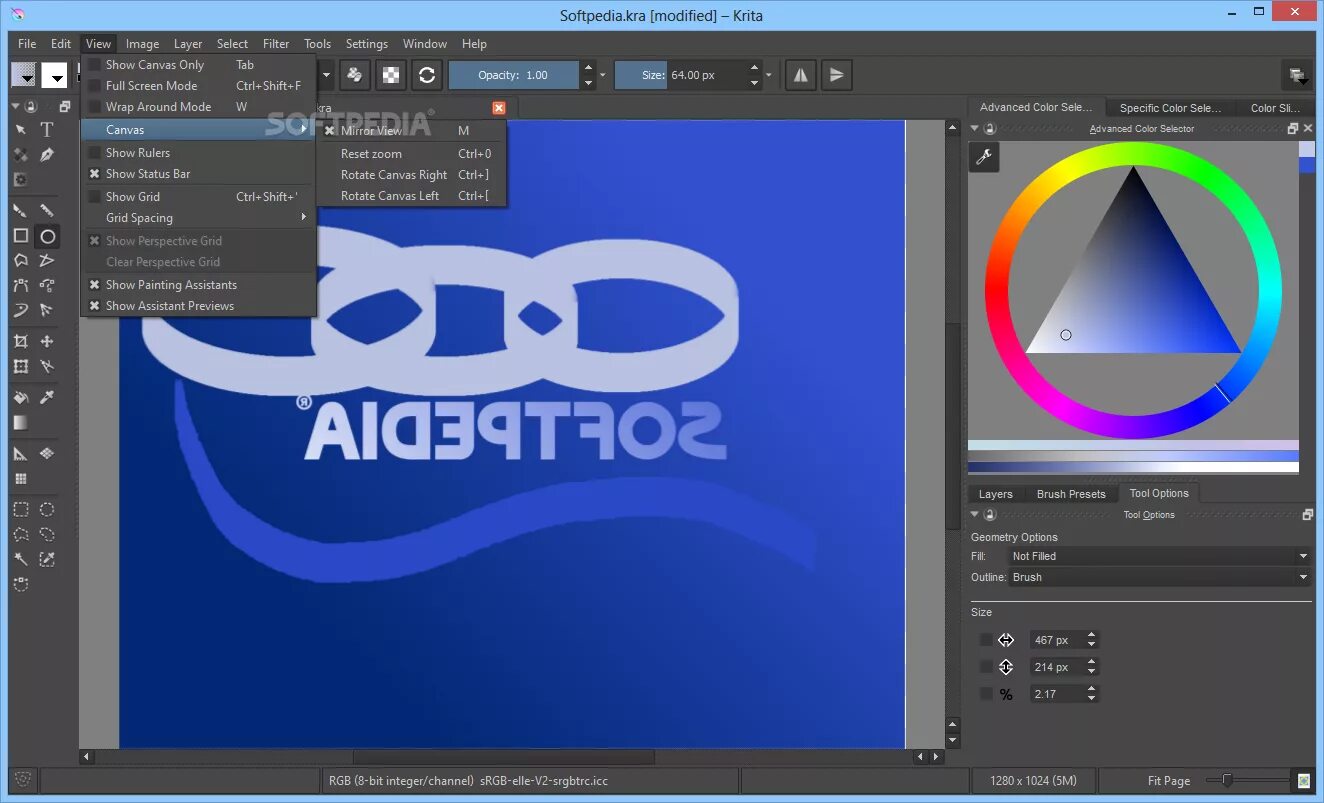Uncheck Show Status Bar
1324x803 pixels.
click(x=198, y=173)
